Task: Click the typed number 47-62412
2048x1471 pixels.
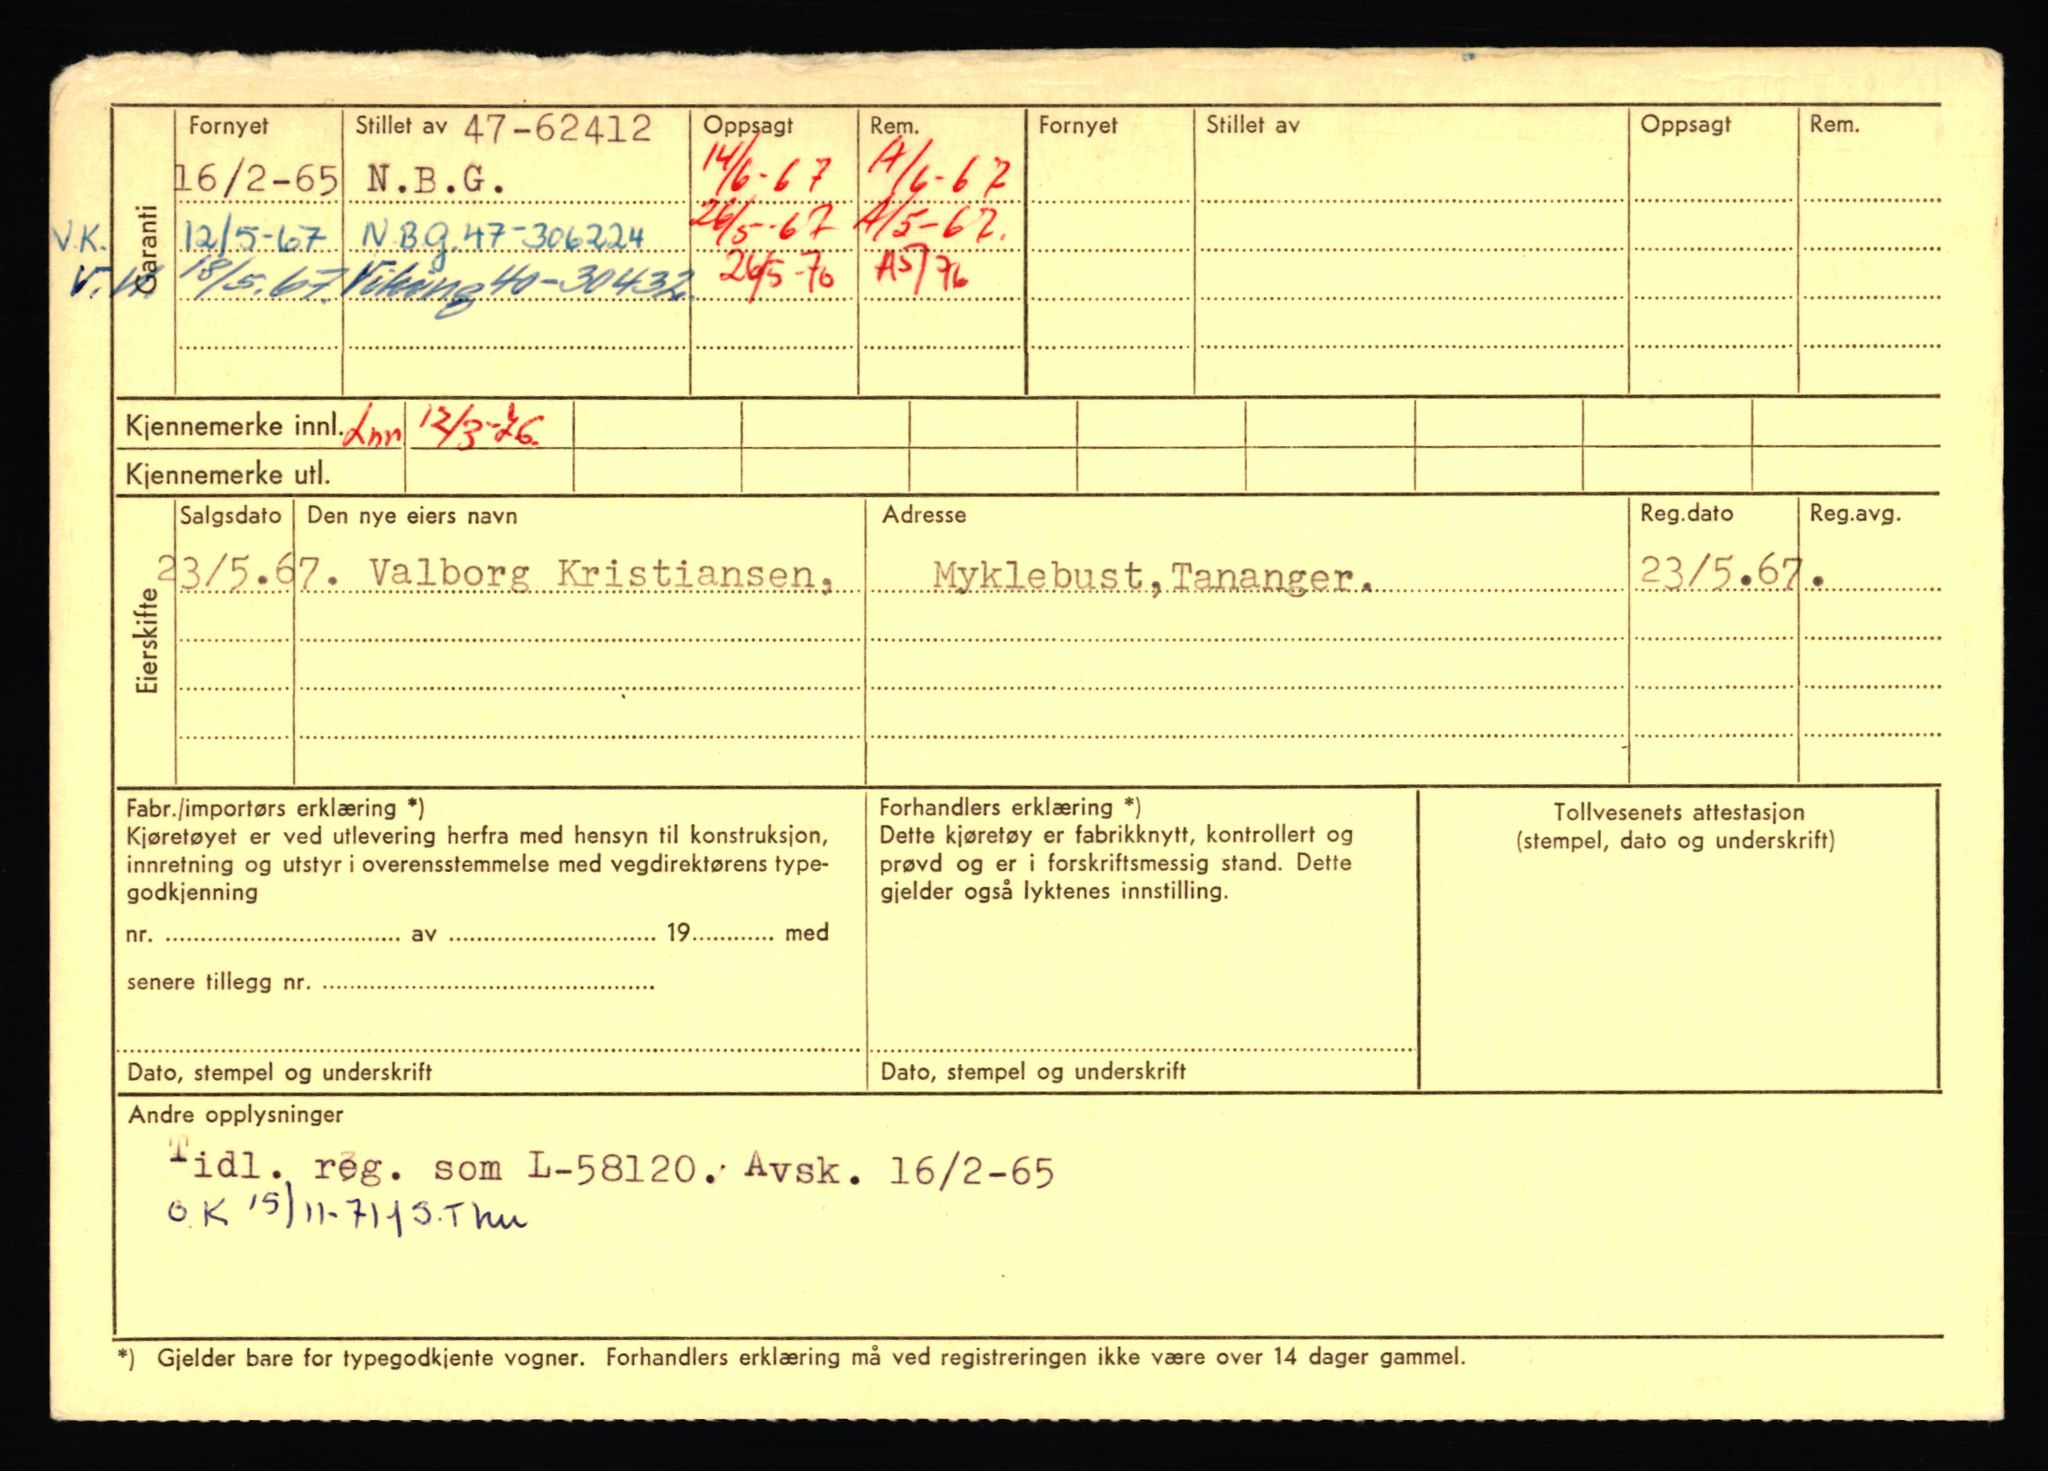Action: [557, 129]
